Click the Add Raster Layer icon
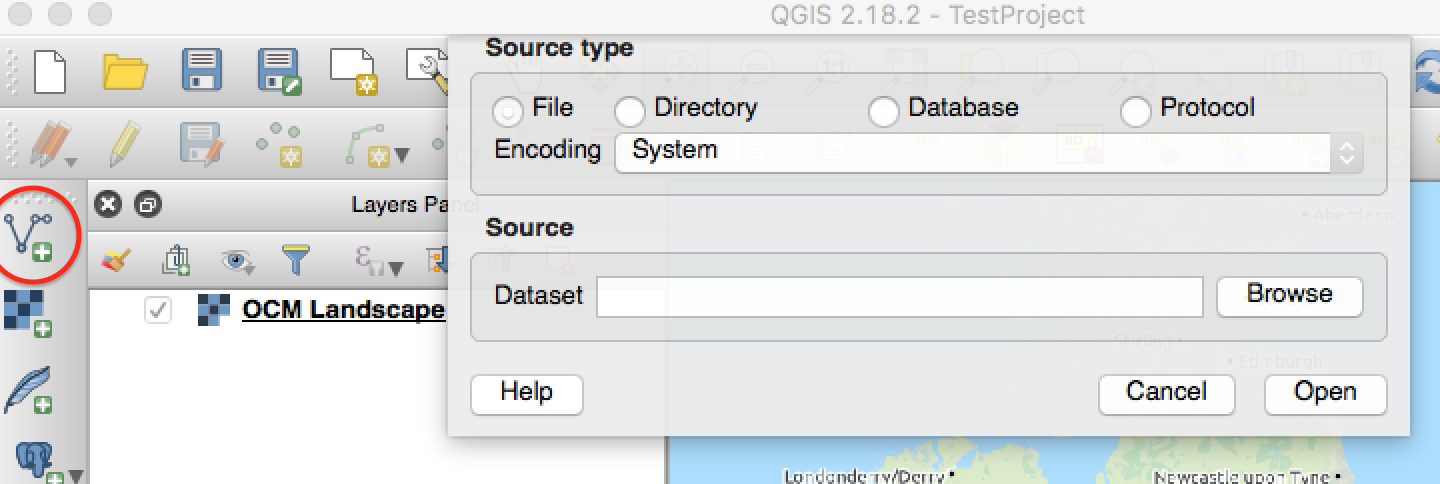The width and height of the screenshot is (1440, 484). tap(28, 313)
